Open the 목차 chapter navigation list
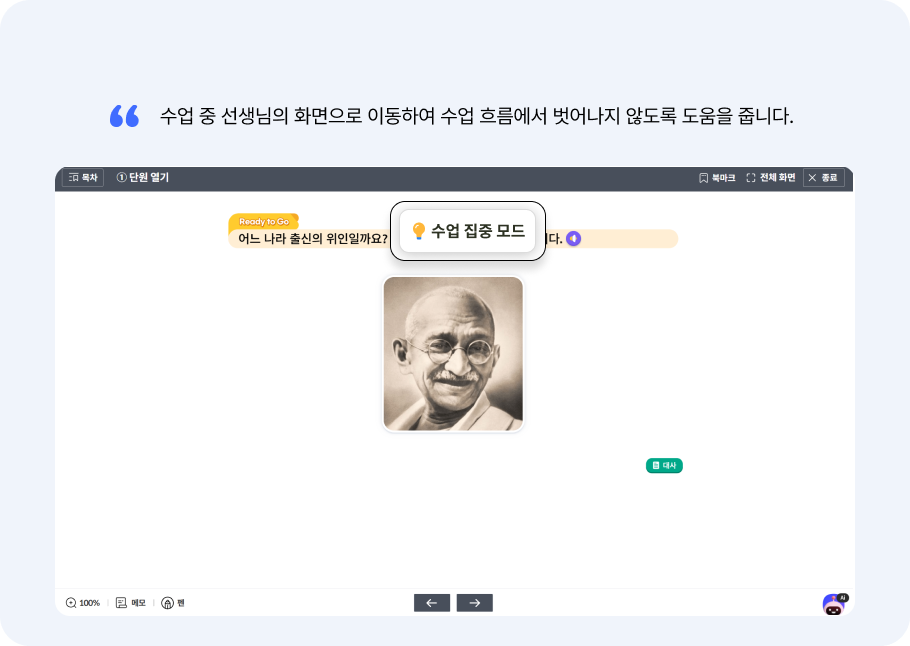Viewport: 910px width, 646px height. 81,177
